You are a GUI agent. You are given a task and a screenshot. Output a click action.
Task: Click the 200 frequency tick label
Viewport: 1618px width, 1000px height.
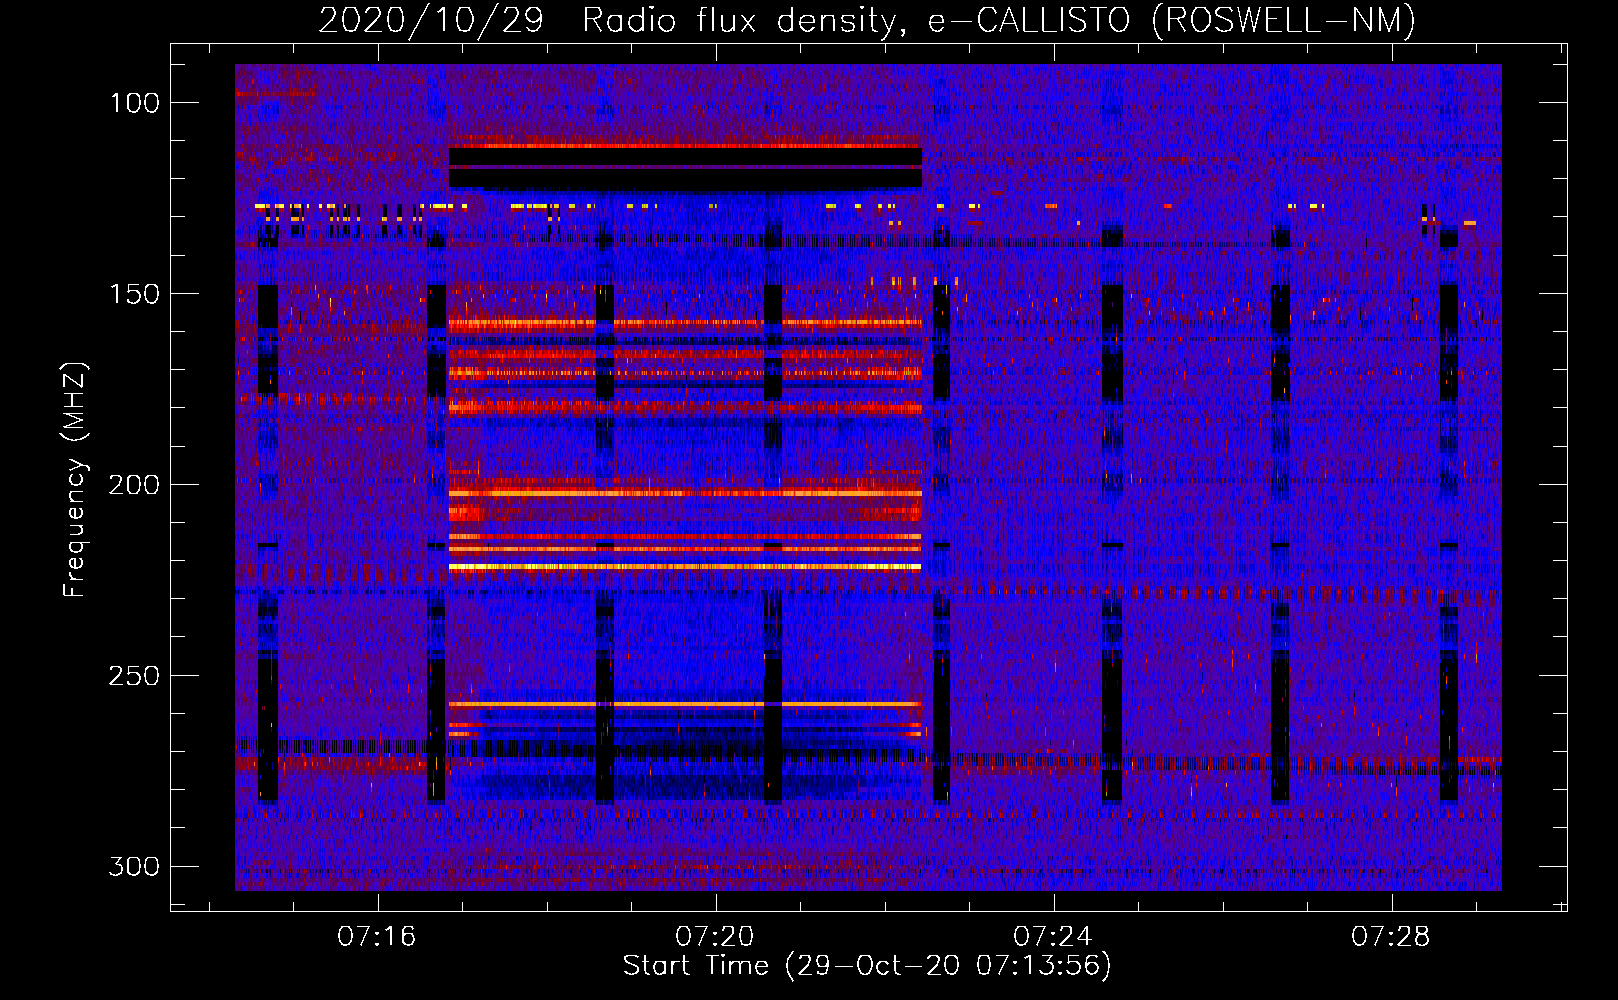pyautogui.click(x=134, y=485)
